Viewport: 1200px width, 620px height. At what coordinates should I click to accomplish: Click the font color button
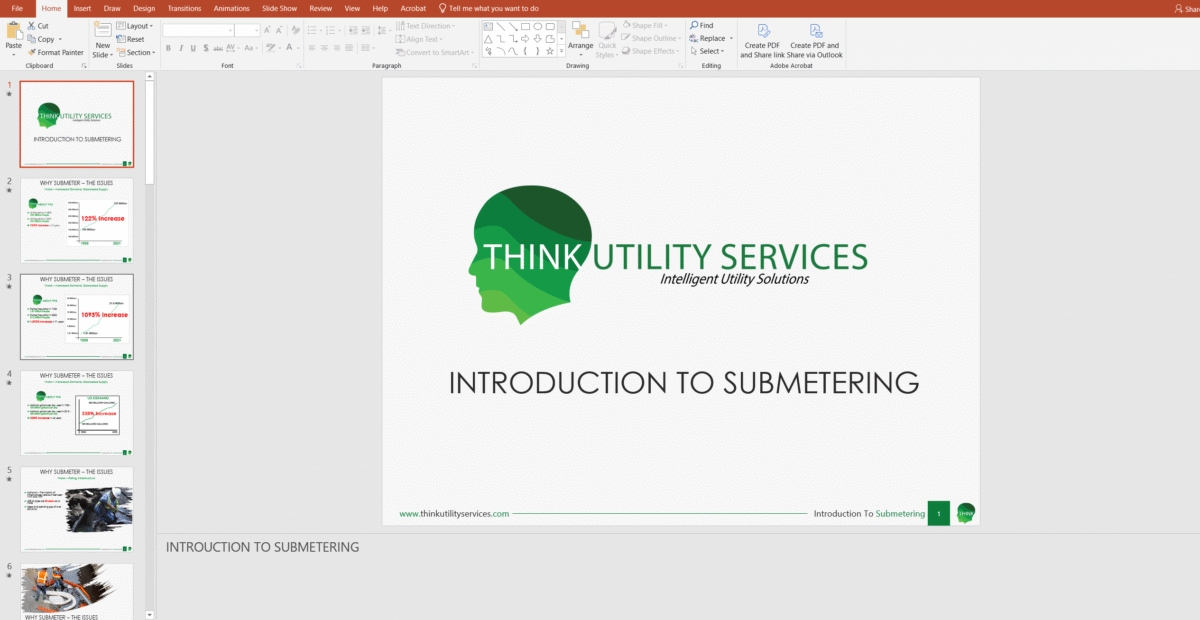[x=290, y=47]
